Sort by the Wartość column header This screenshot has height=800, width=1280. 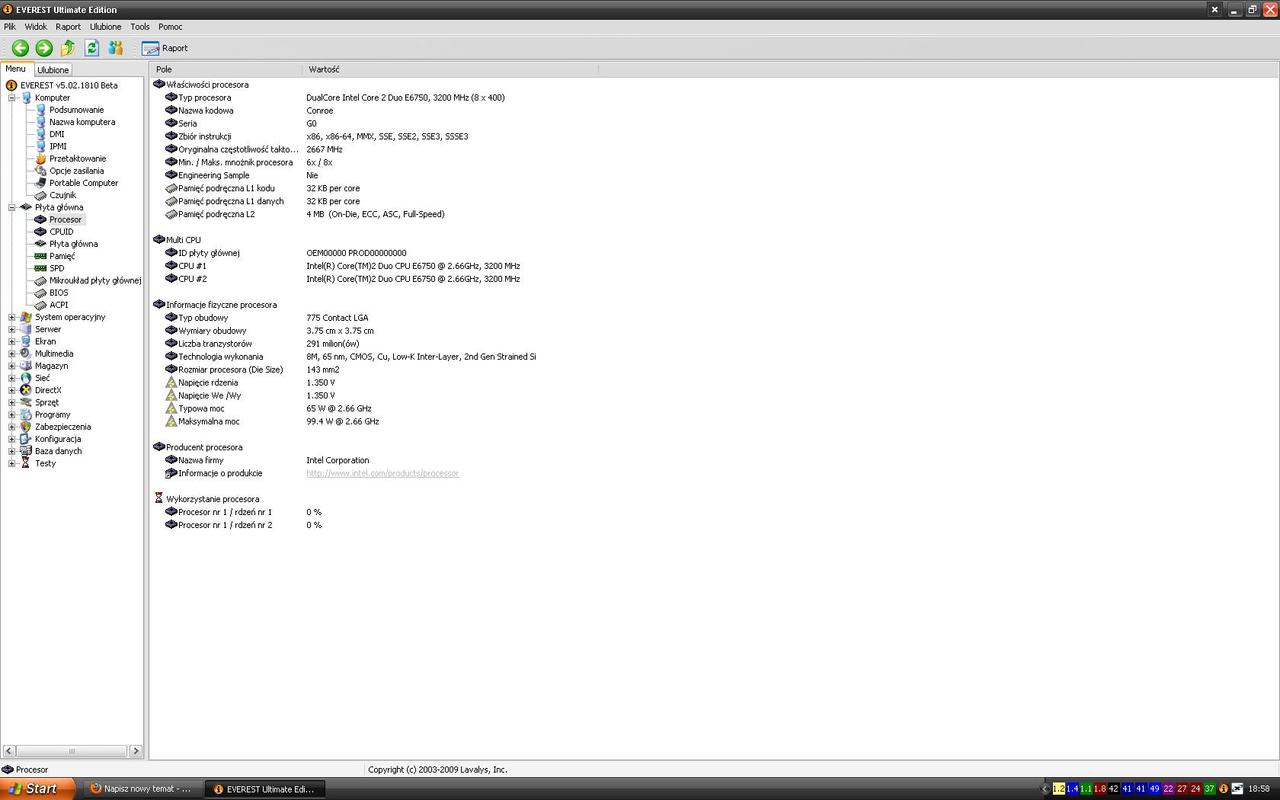pos(450,70)
